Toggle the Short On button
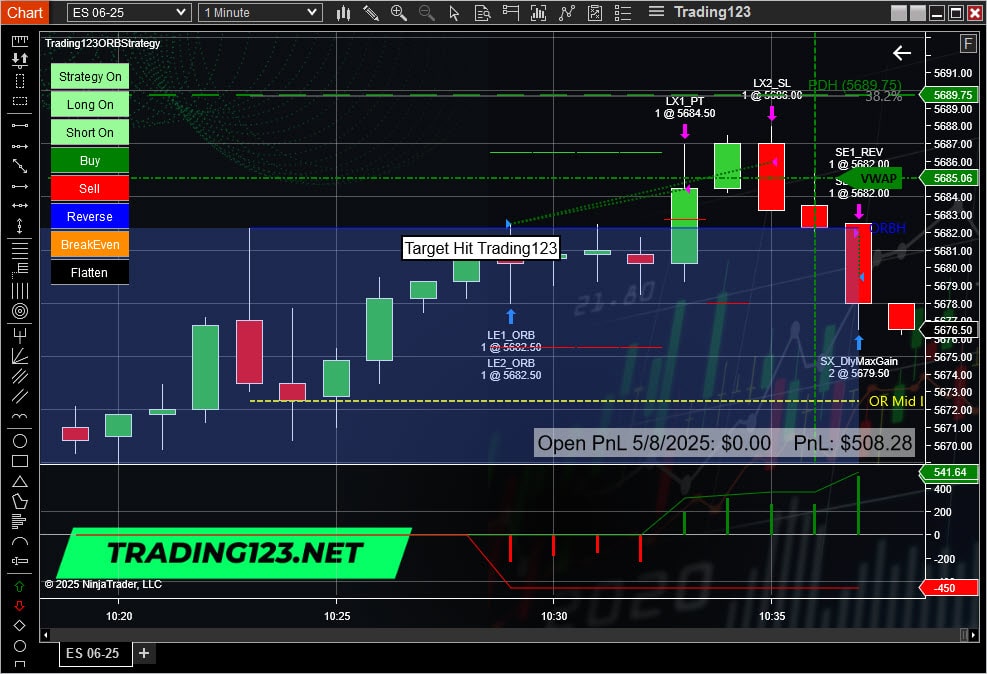Viewport: 987px width, 674px height. pyautogui.click(x=89, y=132)
